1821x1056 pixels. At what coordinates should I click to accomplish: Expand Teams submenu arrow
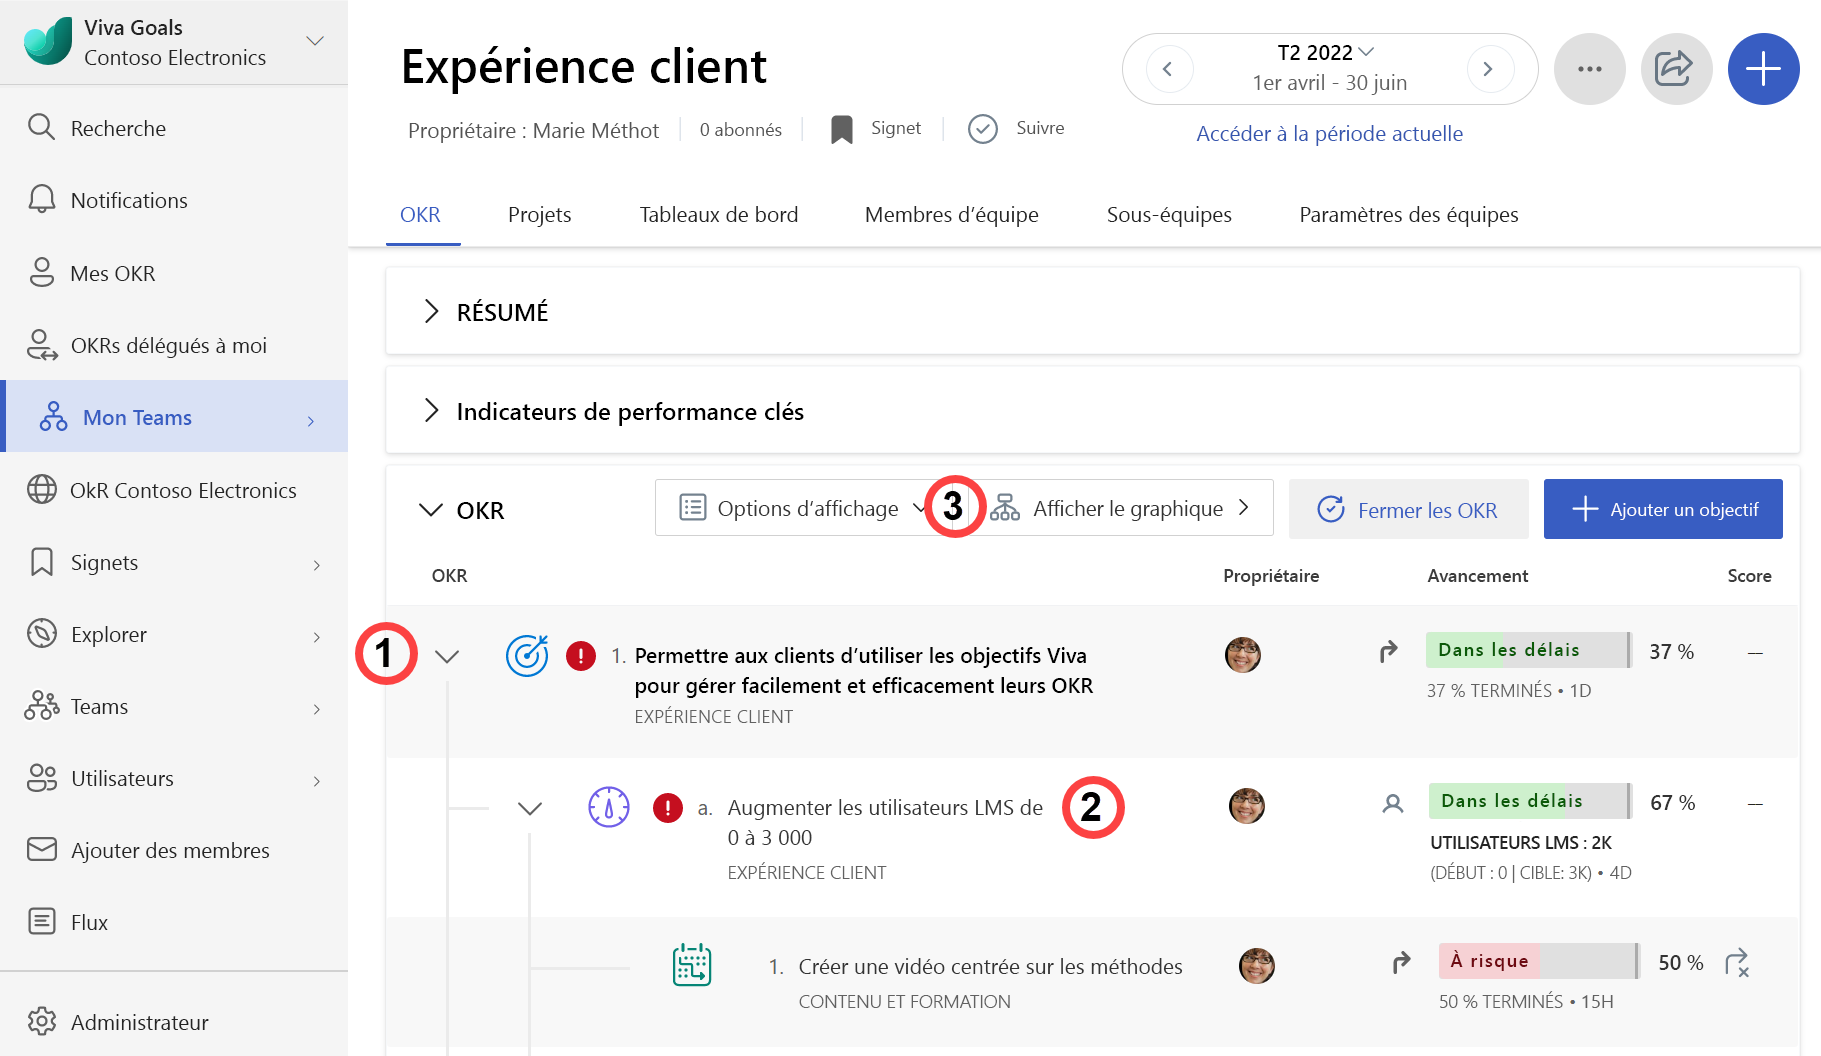tap(316, 709)
